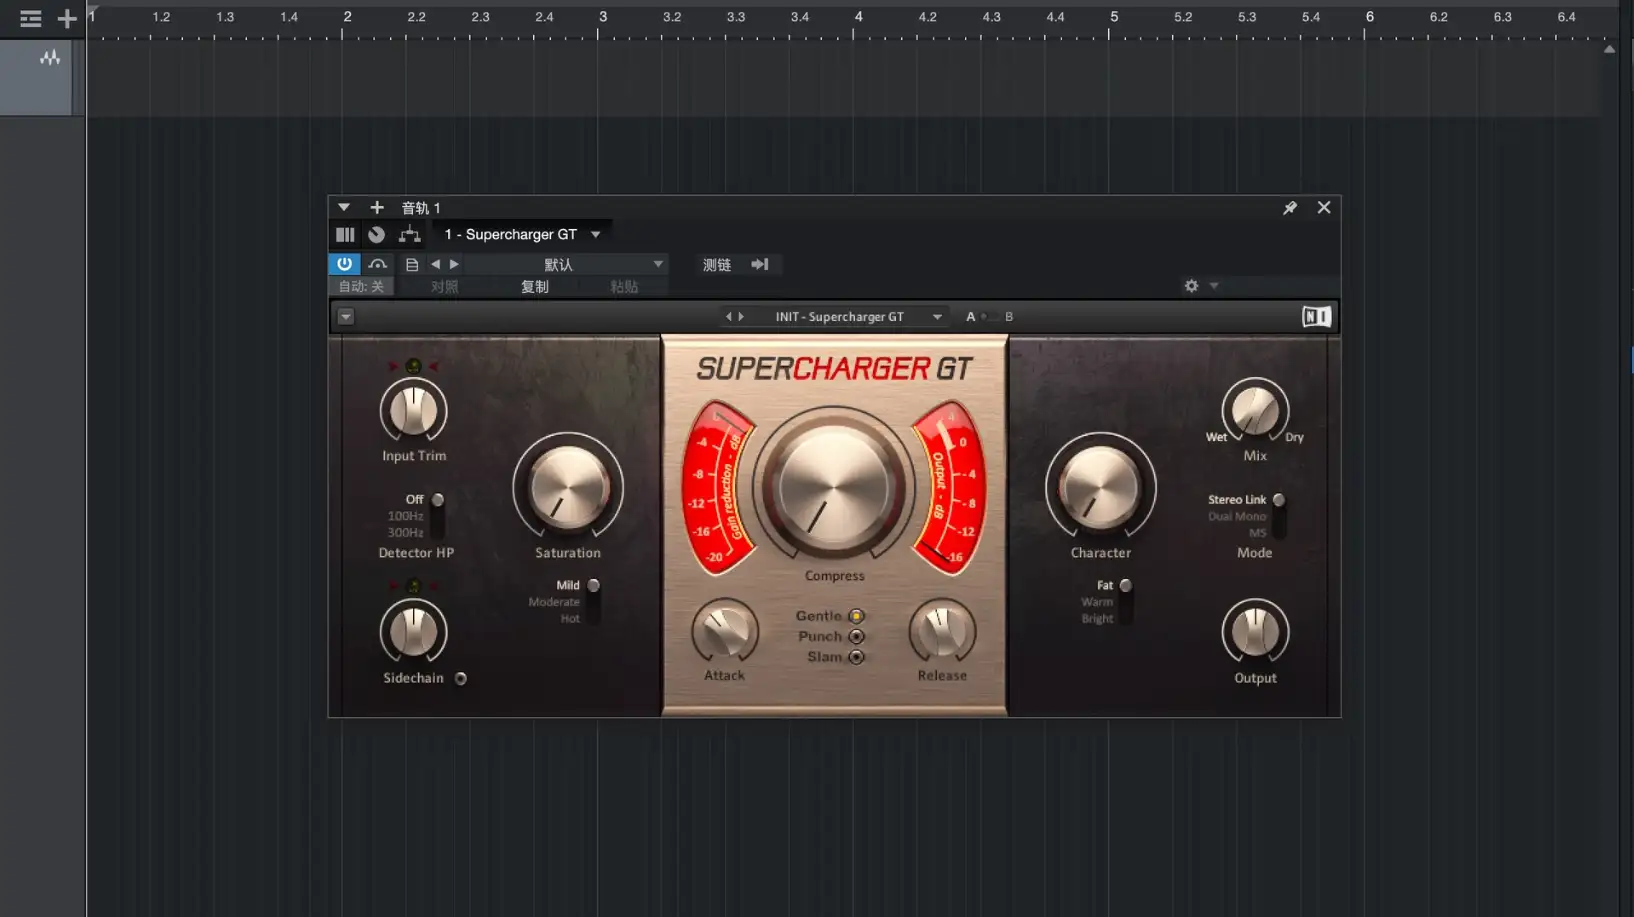Click the sidechain input arrow icon beside 测链
Screen dimensions: 1634x917
pyautogui.click(x=760, y=264)
